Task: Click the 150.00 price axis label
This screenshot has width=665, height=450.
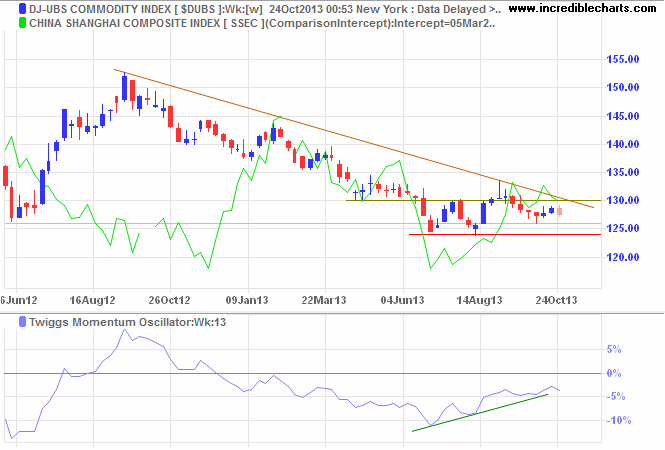Action: (623, 87)
